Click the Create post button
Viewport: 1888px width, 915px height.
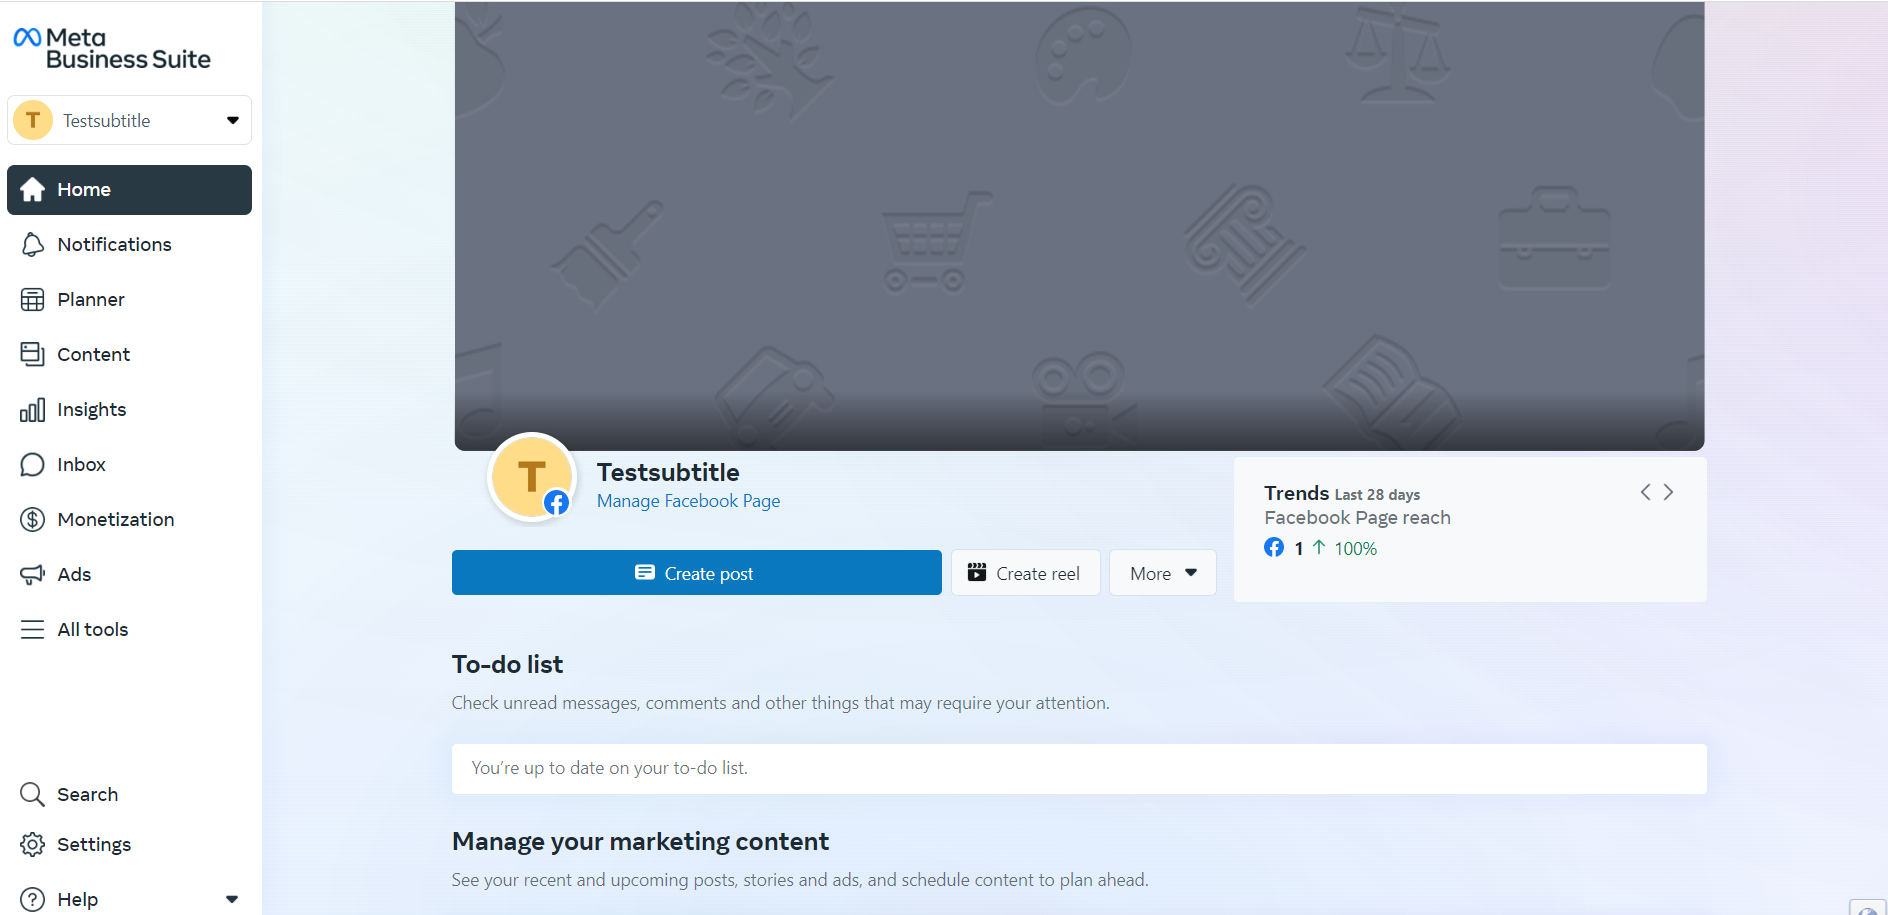(x=696, y=573)
